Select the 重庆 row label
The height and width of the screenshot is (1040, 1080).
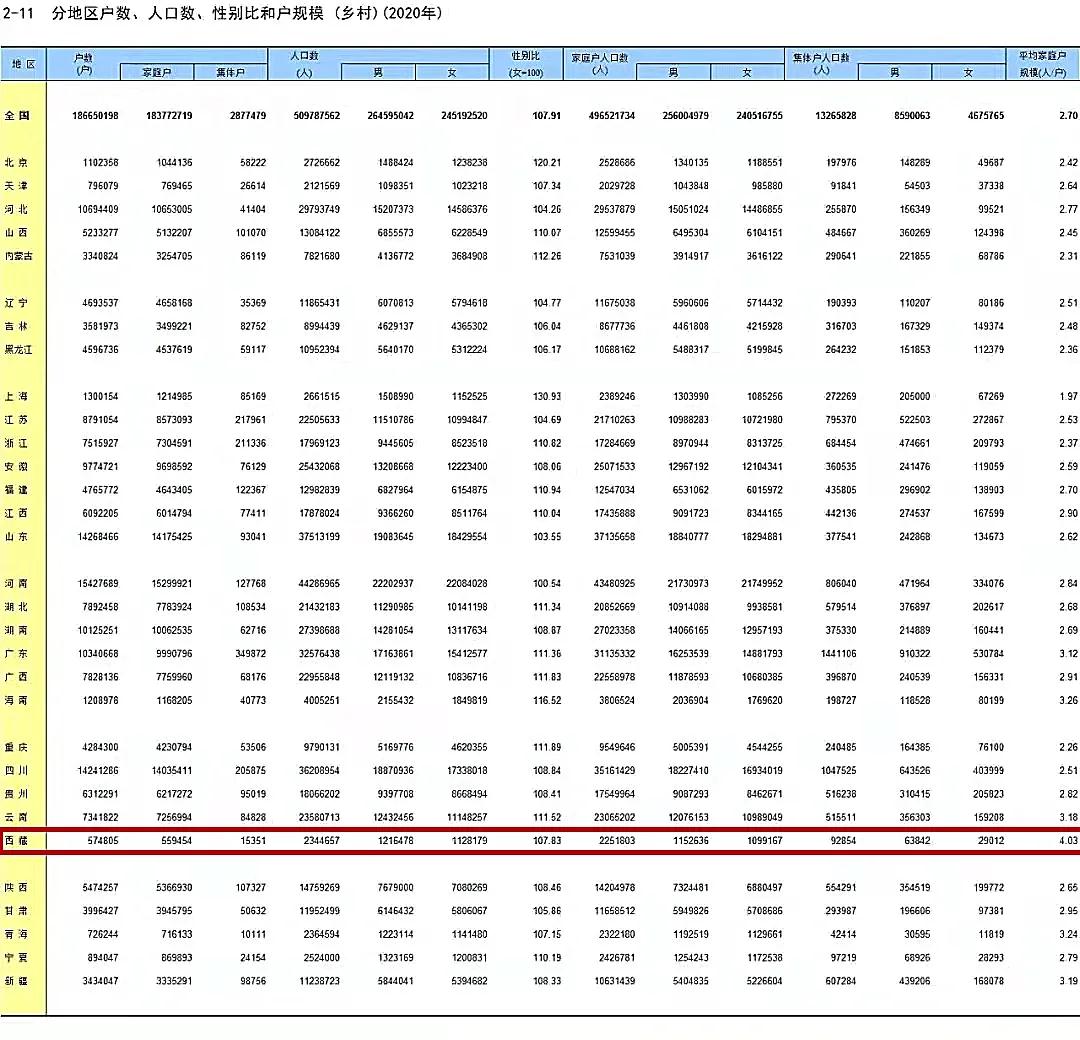pyautogui.click(x=17, y=748)
